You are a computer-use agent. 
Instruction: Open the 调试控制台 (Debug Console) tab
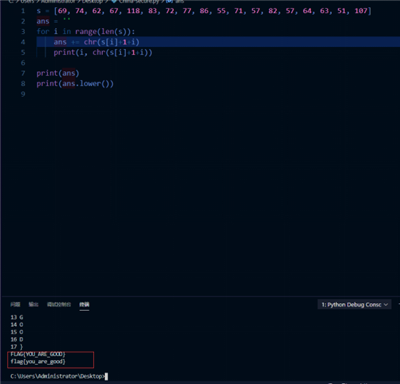pyautogui.click(x=59, y=304)
